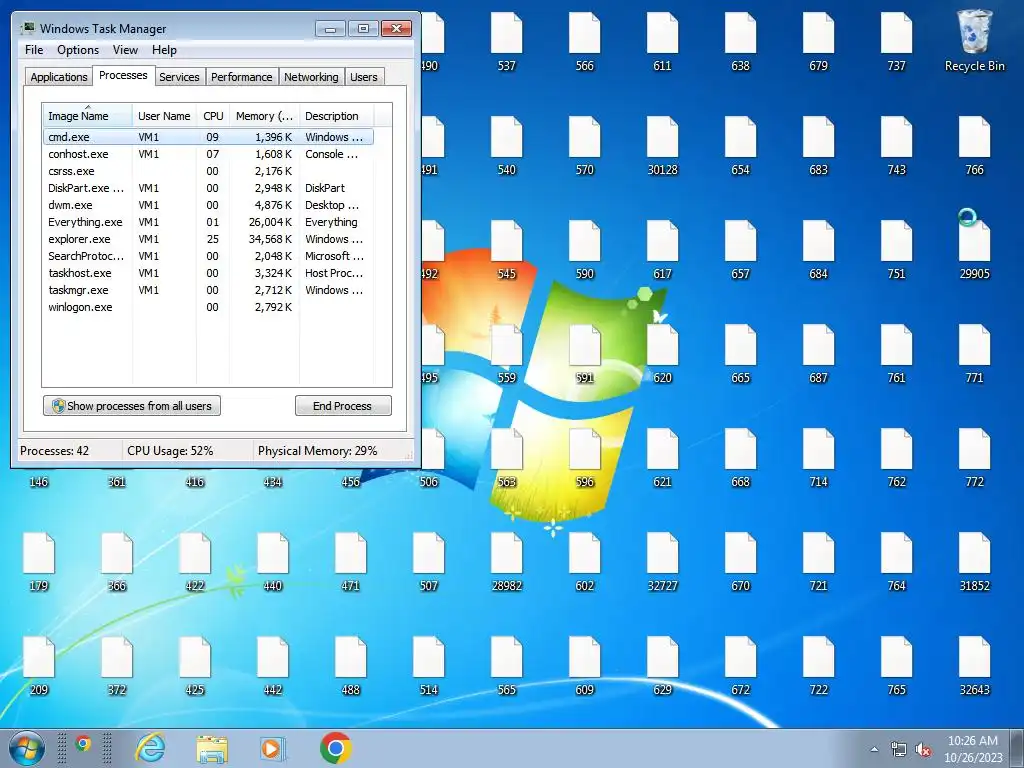Switch to the Performance tab
This screenshot has width=1024, height=768.
[241, 77]
